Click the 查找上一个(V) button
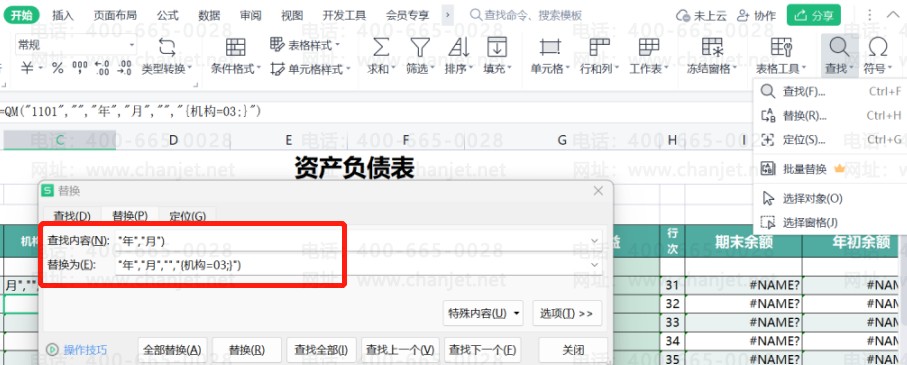 click(400, 350)
